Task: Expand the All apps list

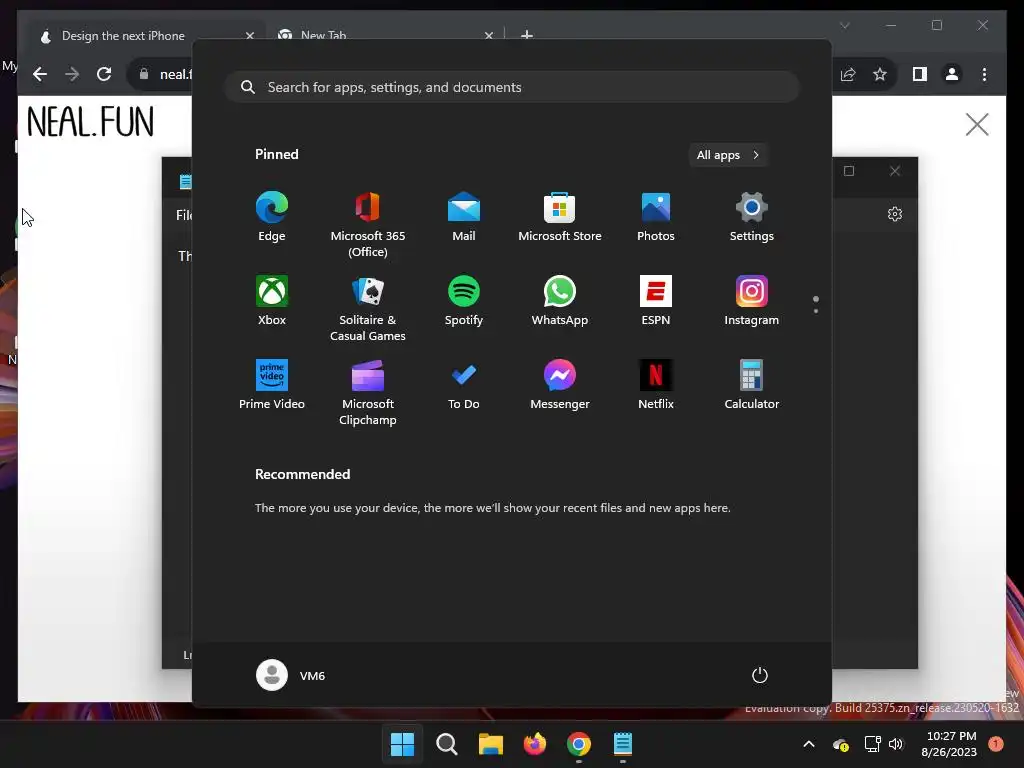Action: 728,155
